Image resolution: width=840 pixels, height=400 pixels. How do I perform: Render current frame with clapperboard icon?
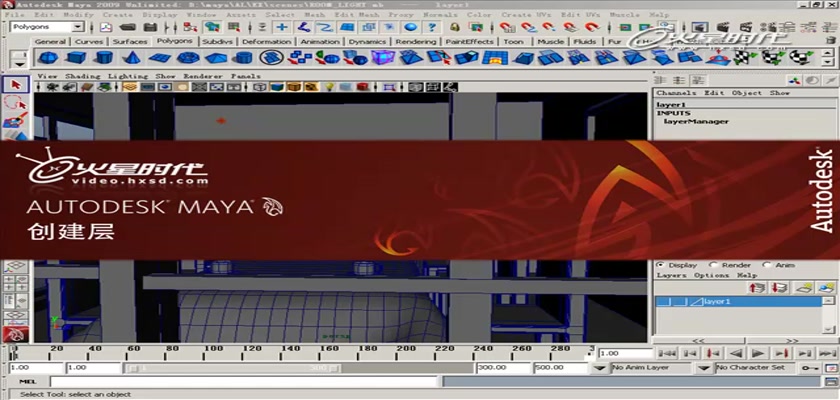[x=723, y=27]
